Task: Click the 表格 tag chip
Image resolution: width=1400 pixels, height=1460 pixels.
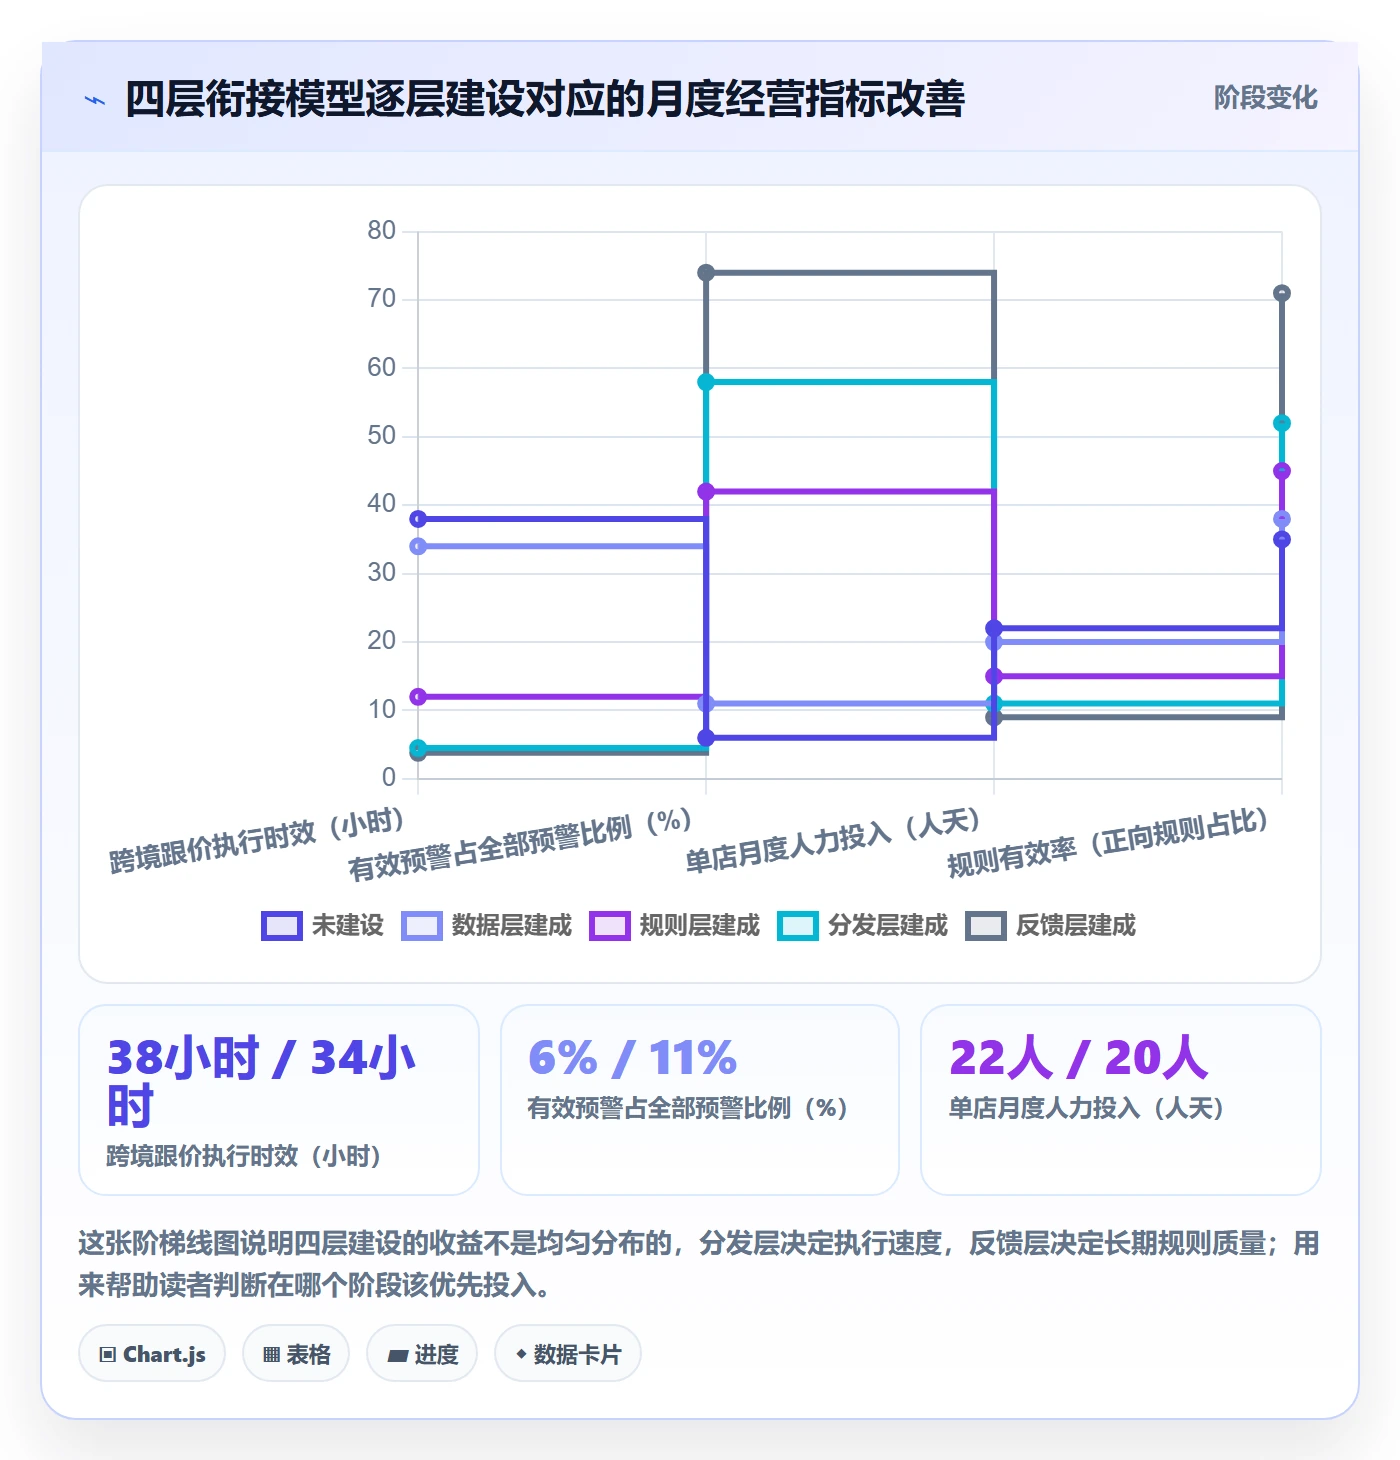Action: pos(296,1354)
